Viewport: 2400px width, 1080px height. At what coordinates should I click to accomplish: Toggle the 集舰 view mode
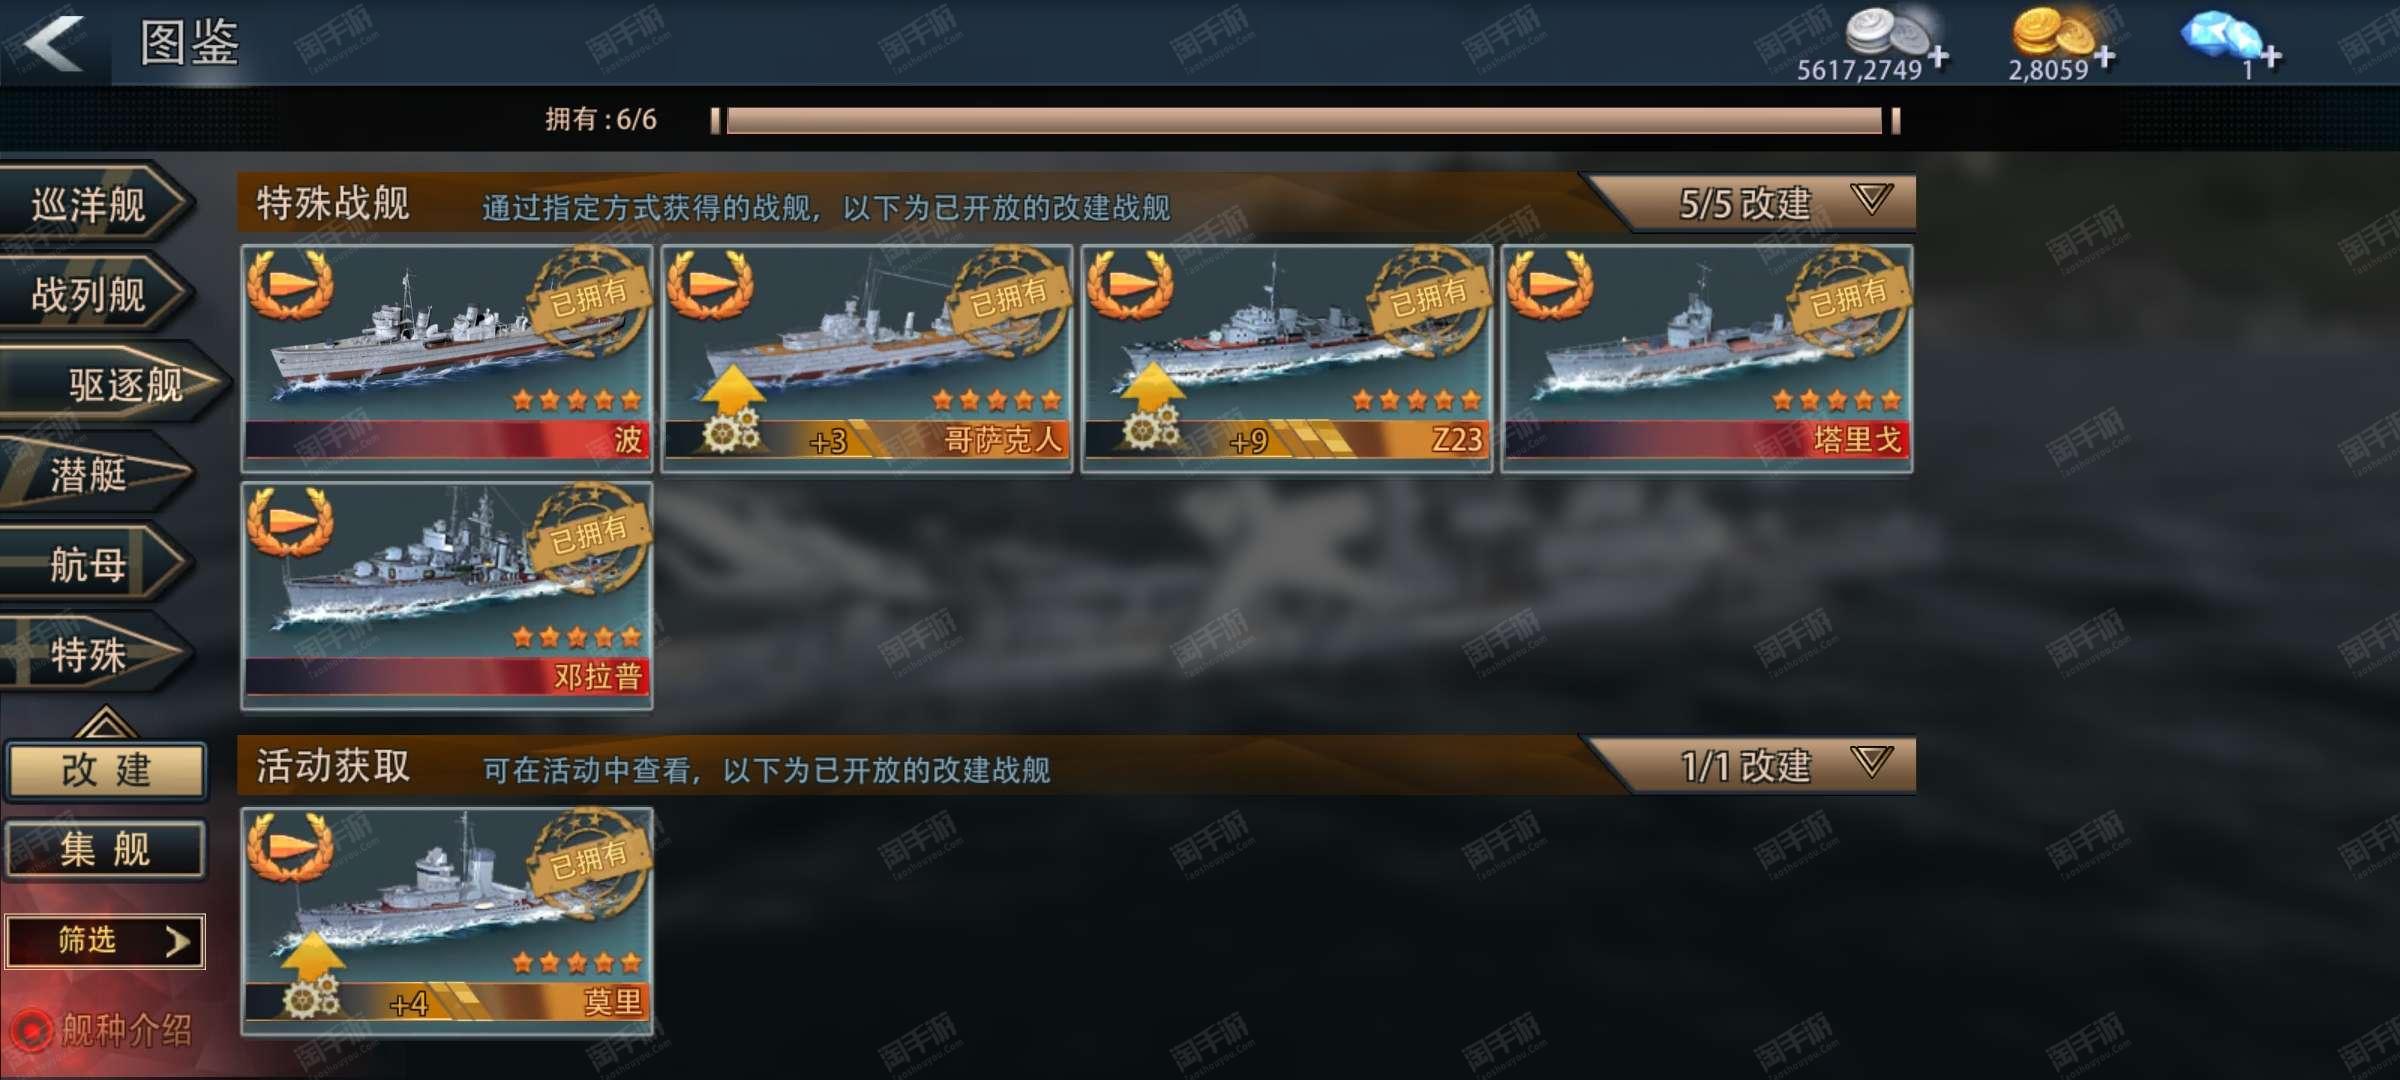tap(106, 850)
